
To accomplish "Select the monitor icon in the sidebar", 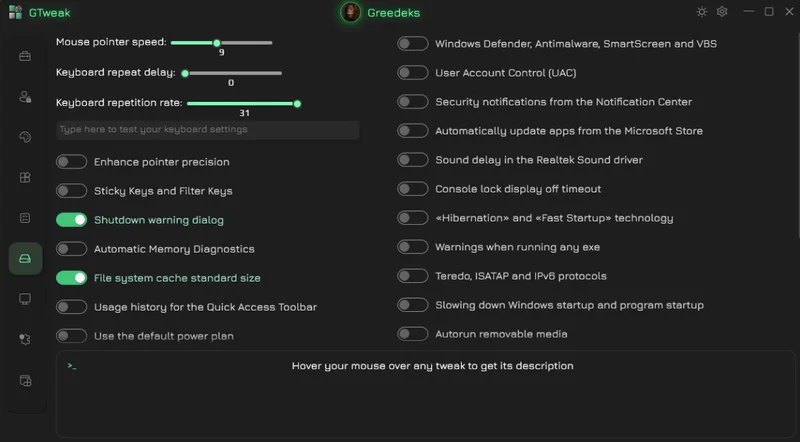I will click(25, 299).
